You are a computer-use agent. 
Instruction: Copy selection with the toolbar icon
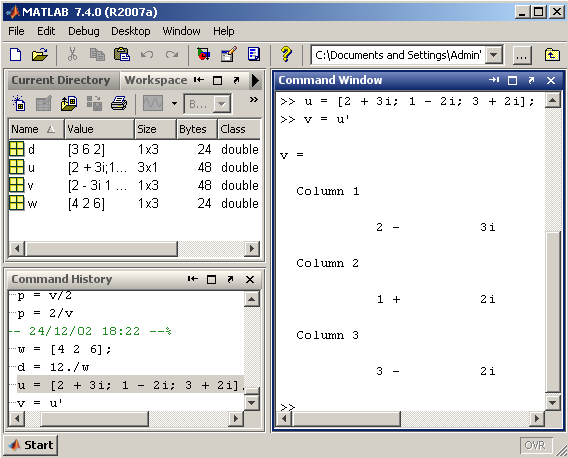[97, 55]
